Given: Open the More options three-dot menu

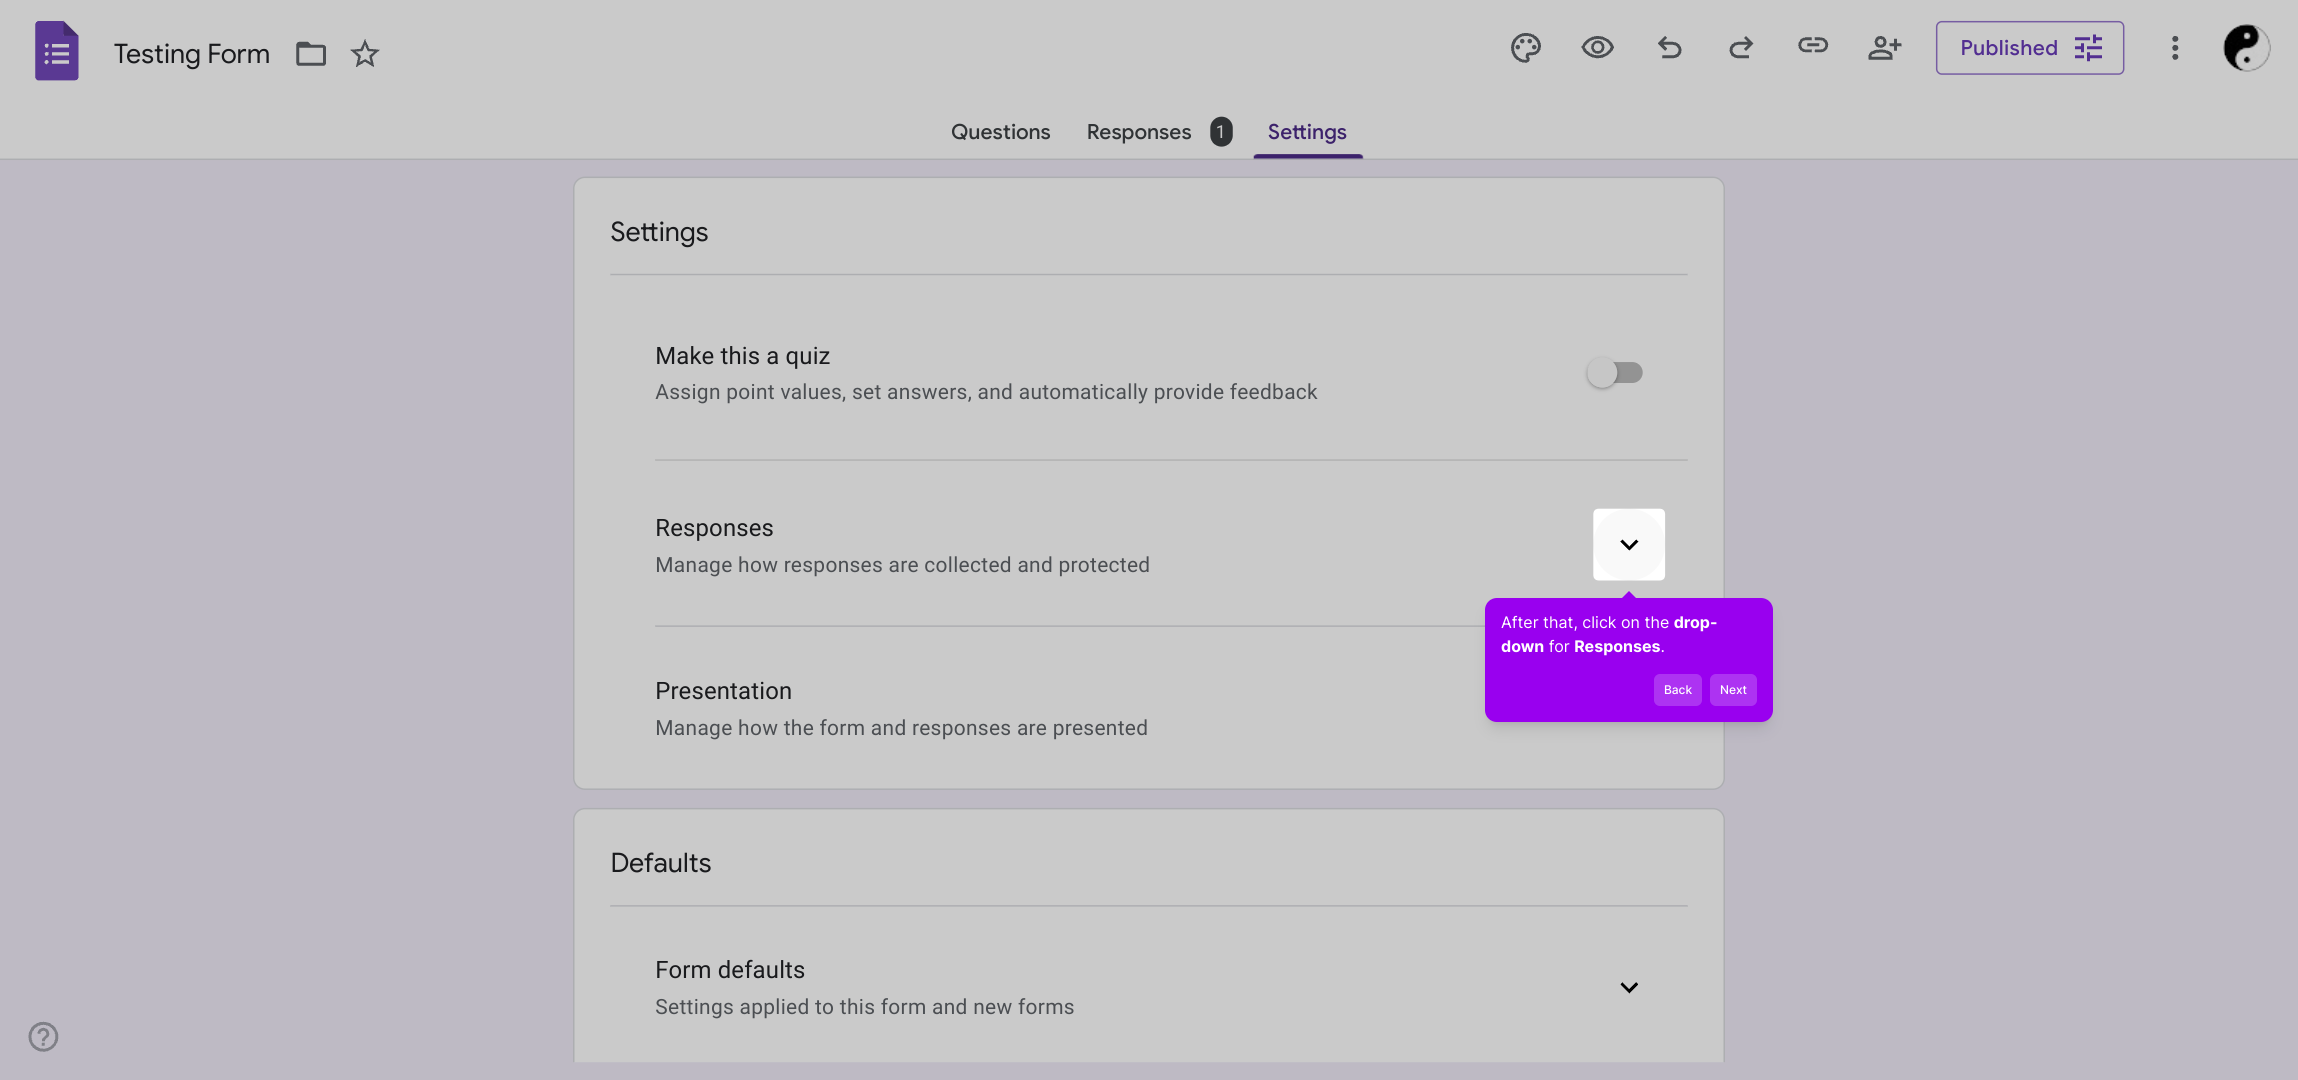Looking at the screenshot, I should coord(2175,48).
